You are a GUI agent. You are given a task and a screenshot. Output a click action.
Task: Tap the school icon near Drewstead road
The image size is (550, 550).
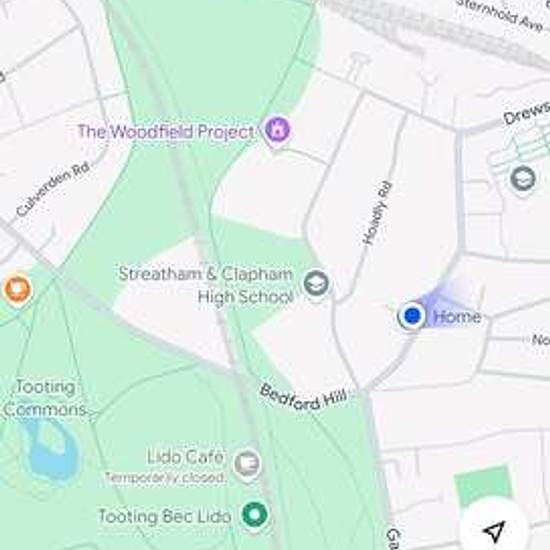pos(523,180)
